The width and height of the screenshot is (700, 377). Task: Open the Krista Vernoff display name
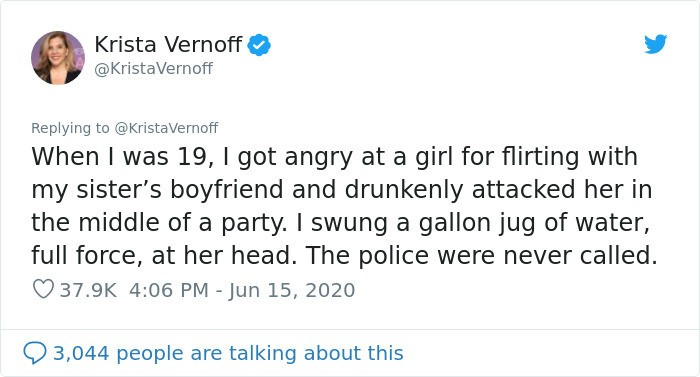(x=168, y=44)
